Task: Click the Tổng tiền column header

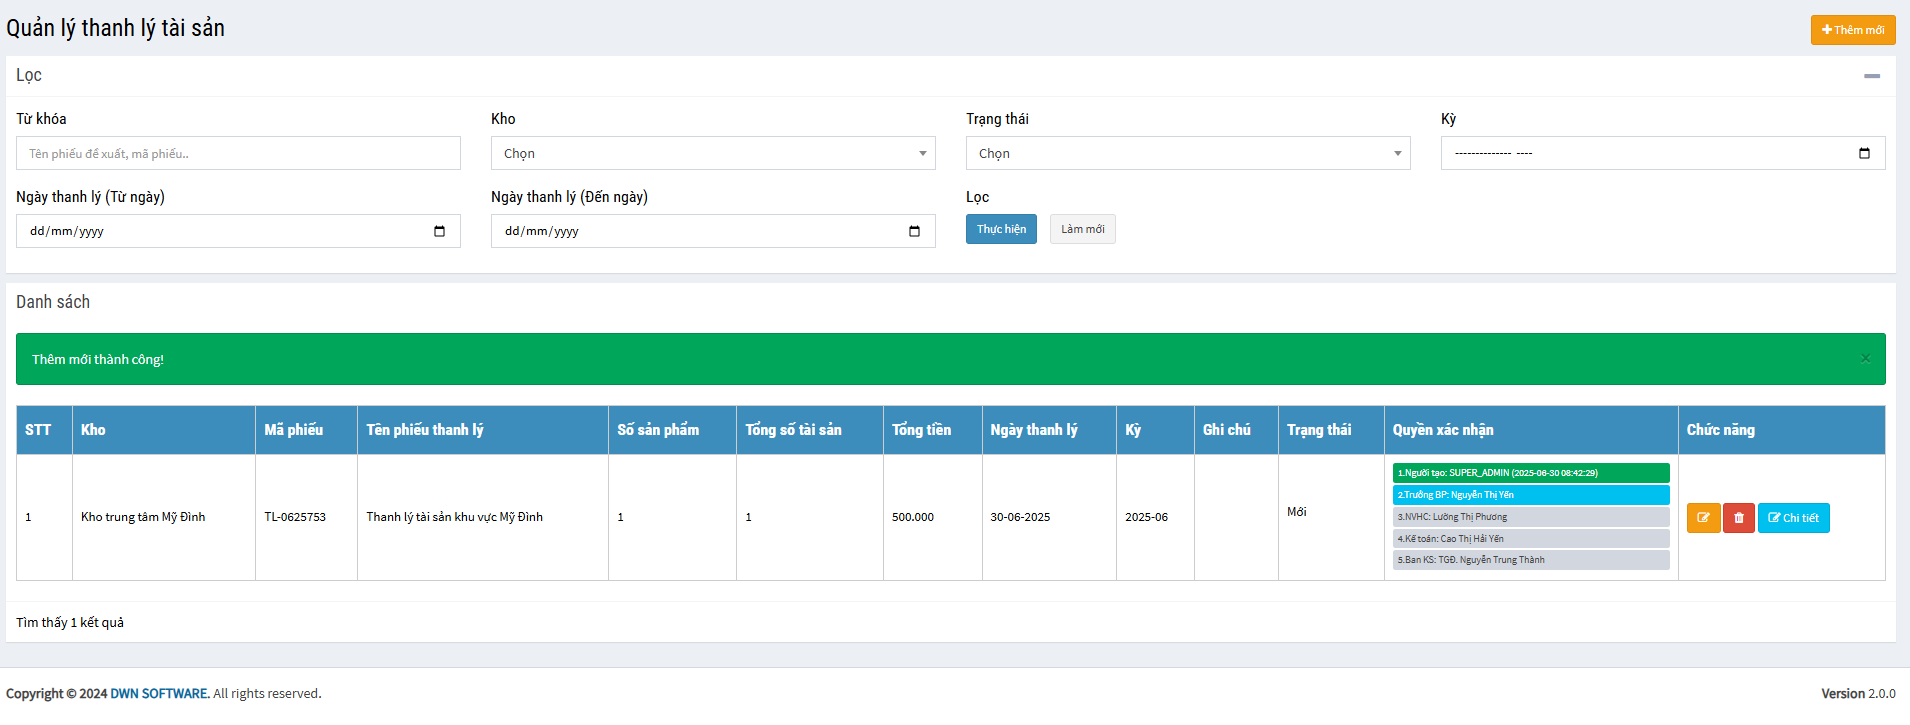Action: tap(921, 430)
